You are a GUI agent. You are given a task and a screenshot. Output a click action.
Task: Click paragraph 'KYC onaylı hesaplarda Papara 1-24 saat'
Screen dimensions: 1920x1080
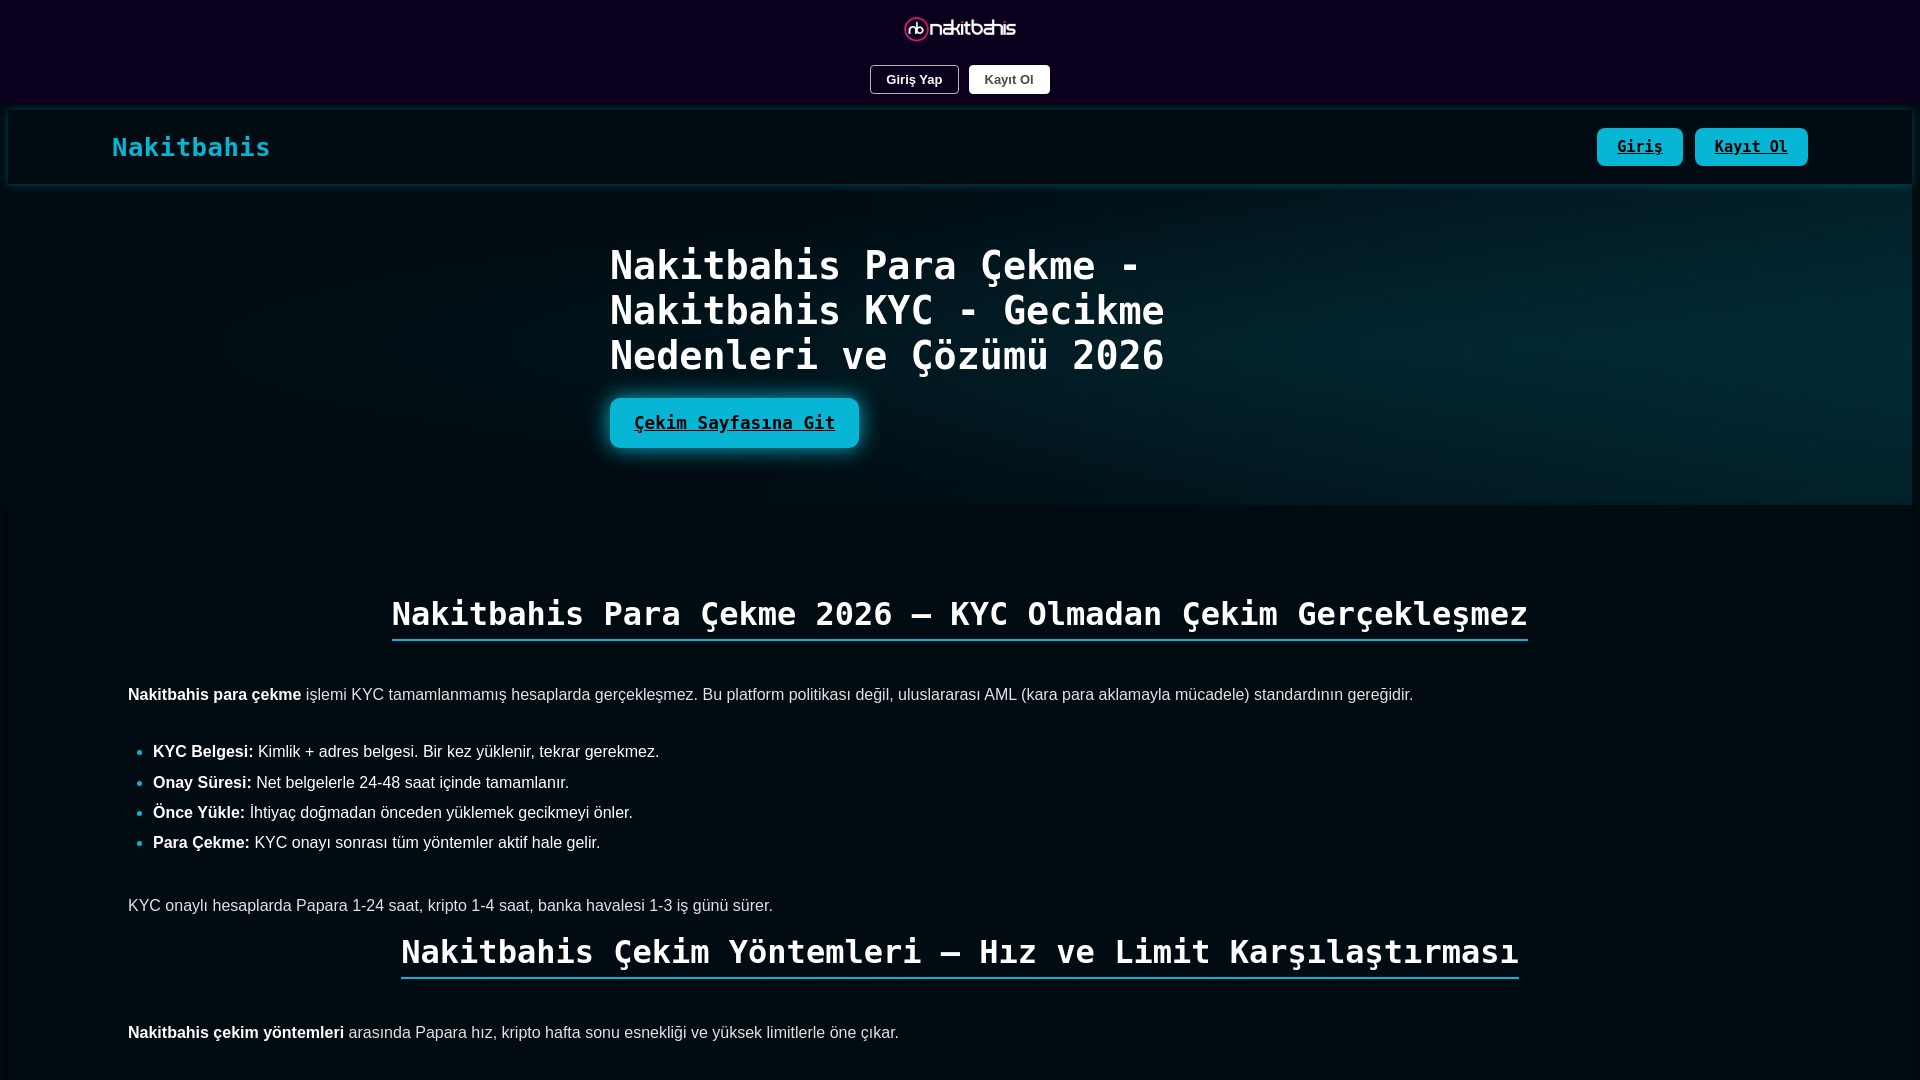click(450, 905)
